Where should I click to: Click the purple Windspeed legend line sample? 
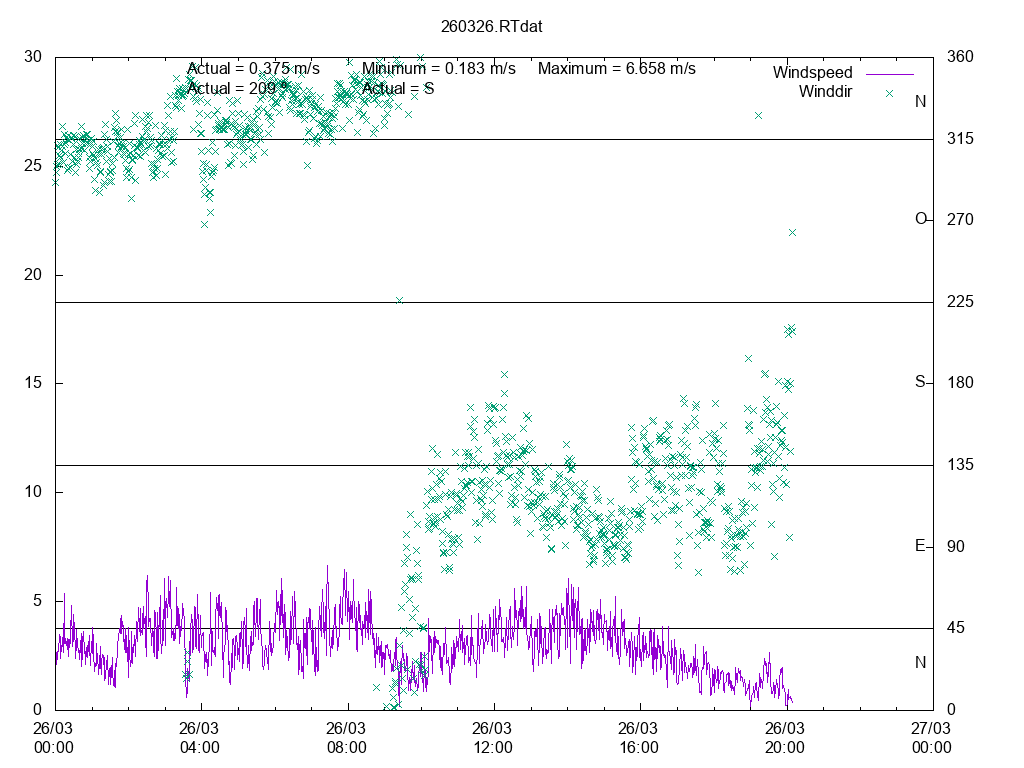889,73
